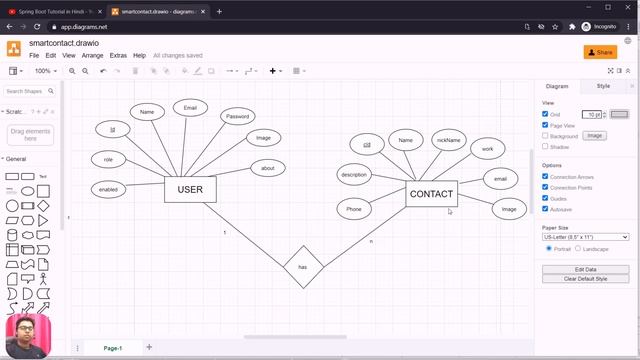
Task: Open the View panels dropdown in toolbar
Action: pyautogui.click(x=16, y=71)
